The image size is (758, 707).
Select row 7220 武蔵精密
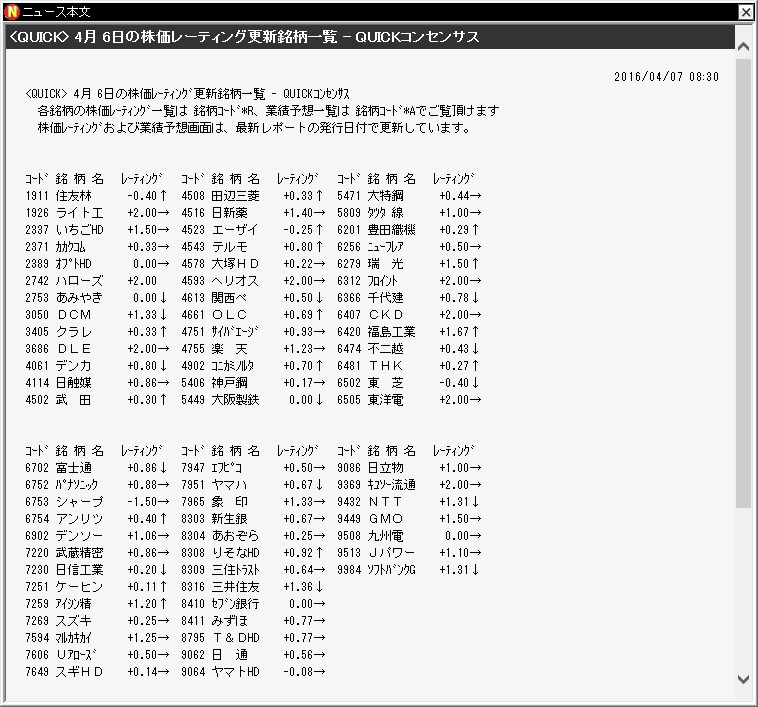(97, 552)
